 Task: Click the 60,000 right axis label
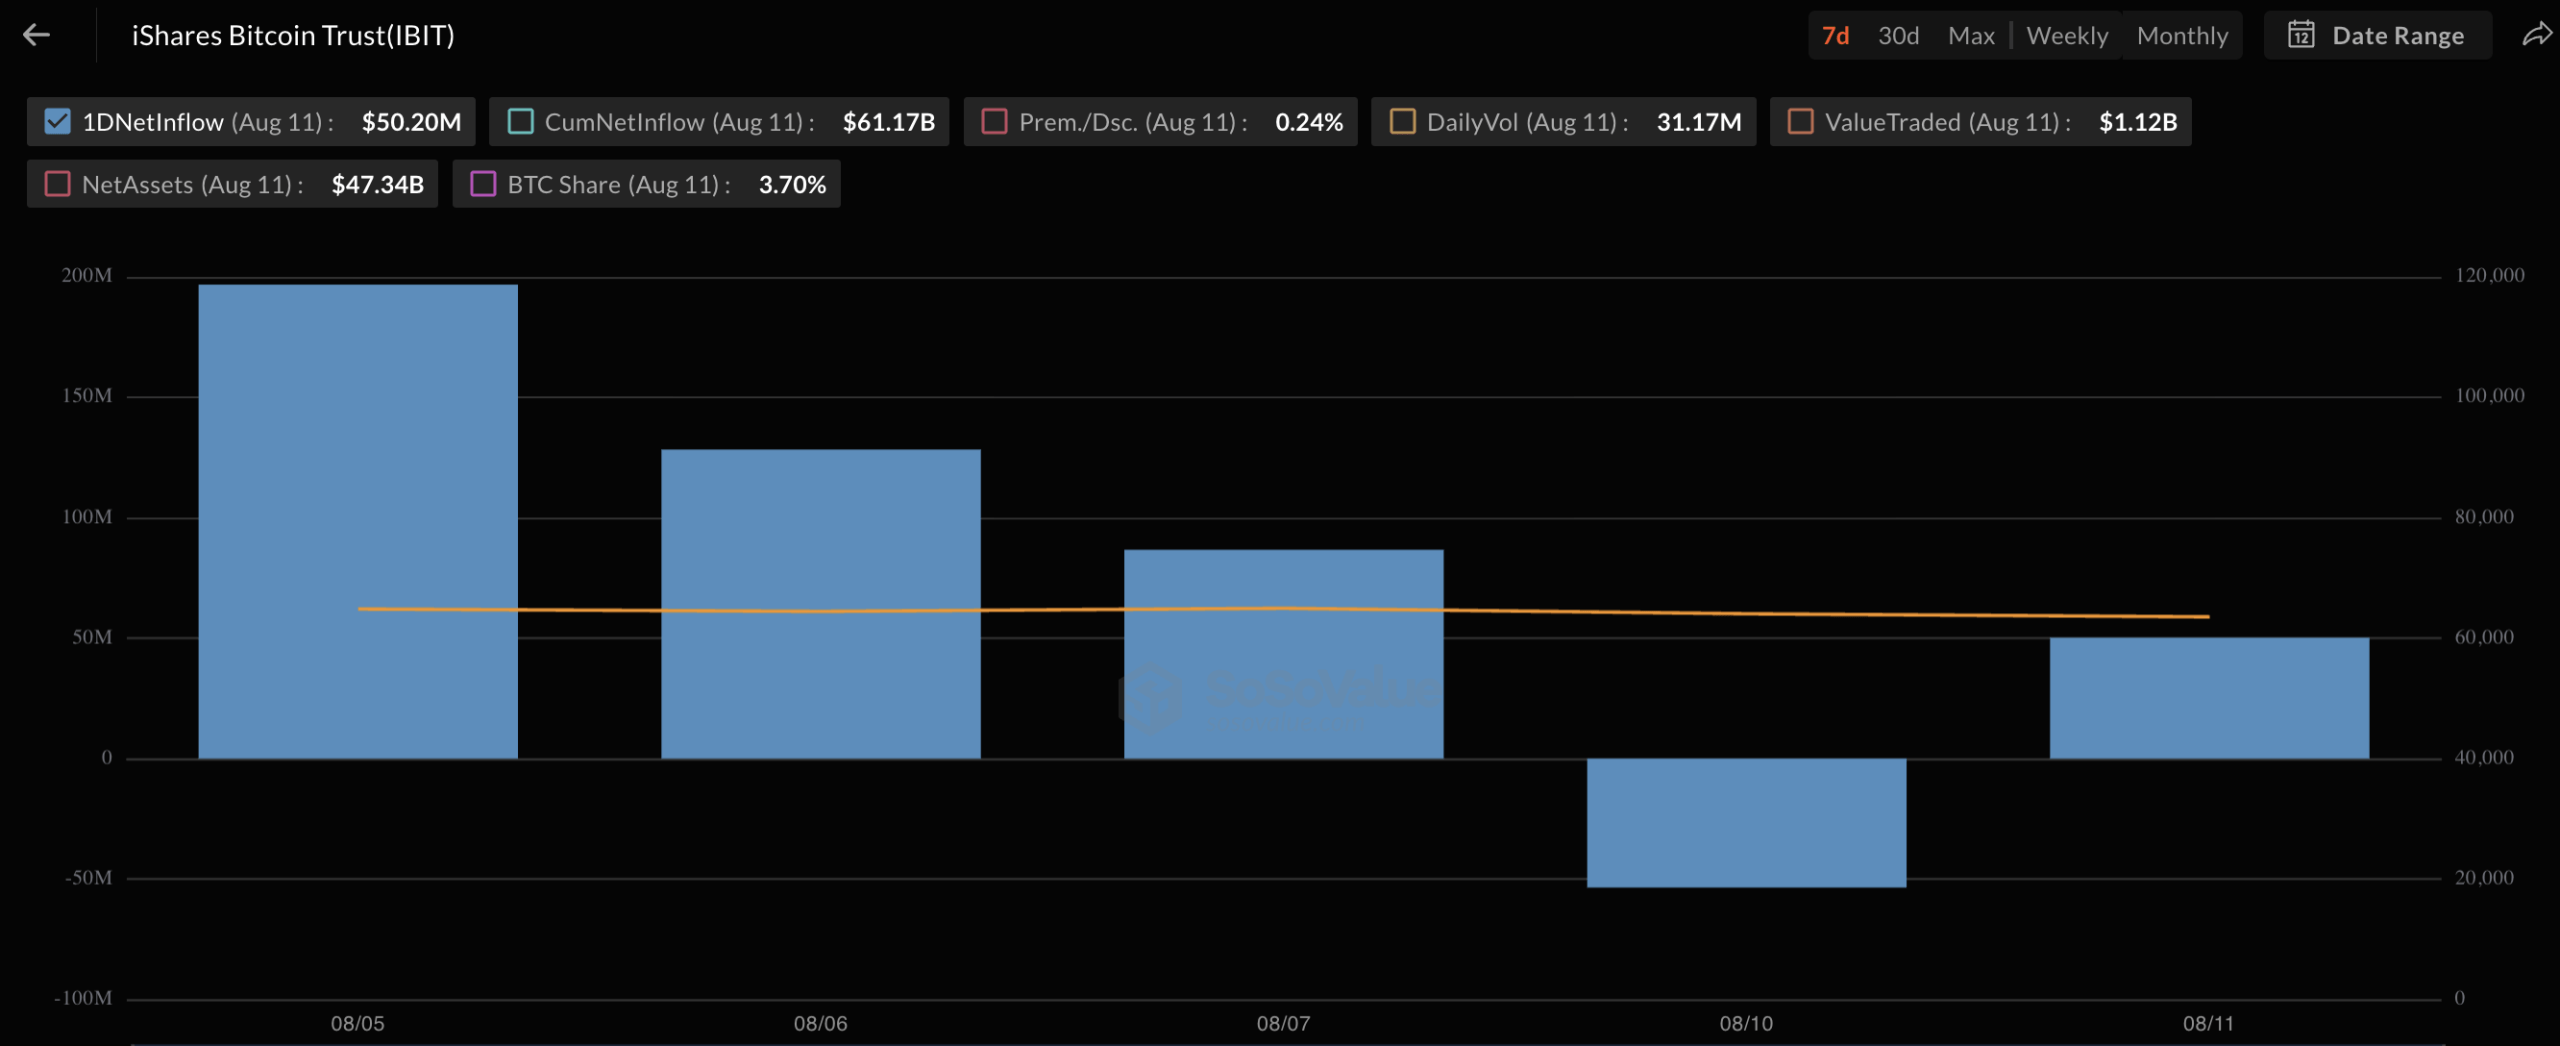pyautogui.click(x=2484, y=637)
